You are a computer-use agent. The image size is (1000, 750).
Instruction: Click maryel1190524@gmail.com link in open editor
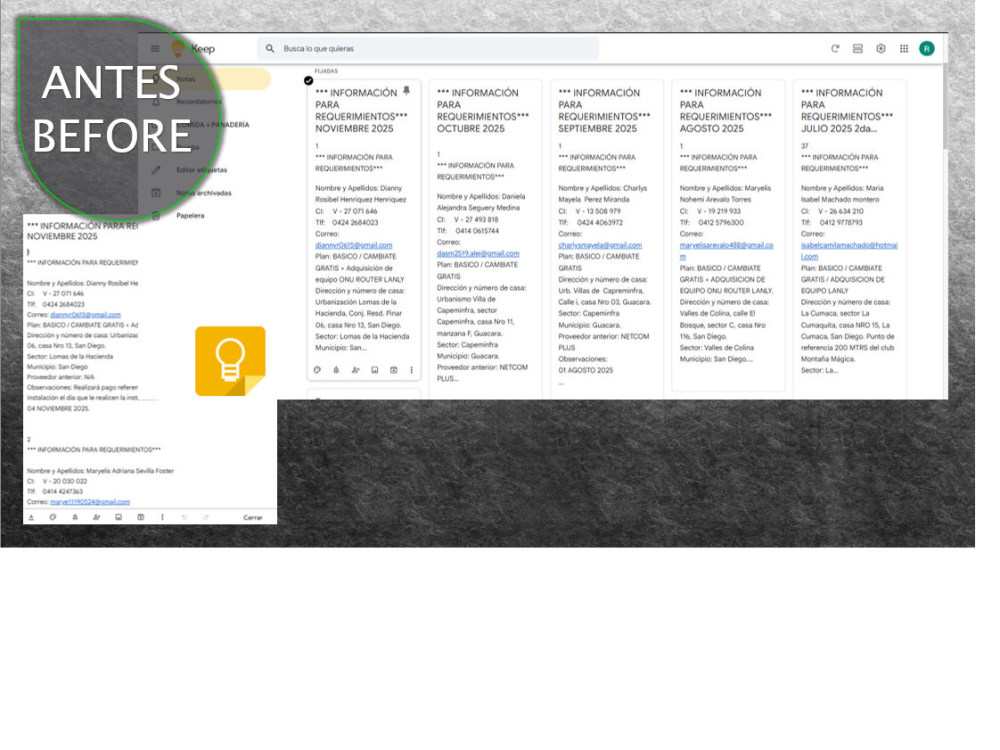click(90, 502)
